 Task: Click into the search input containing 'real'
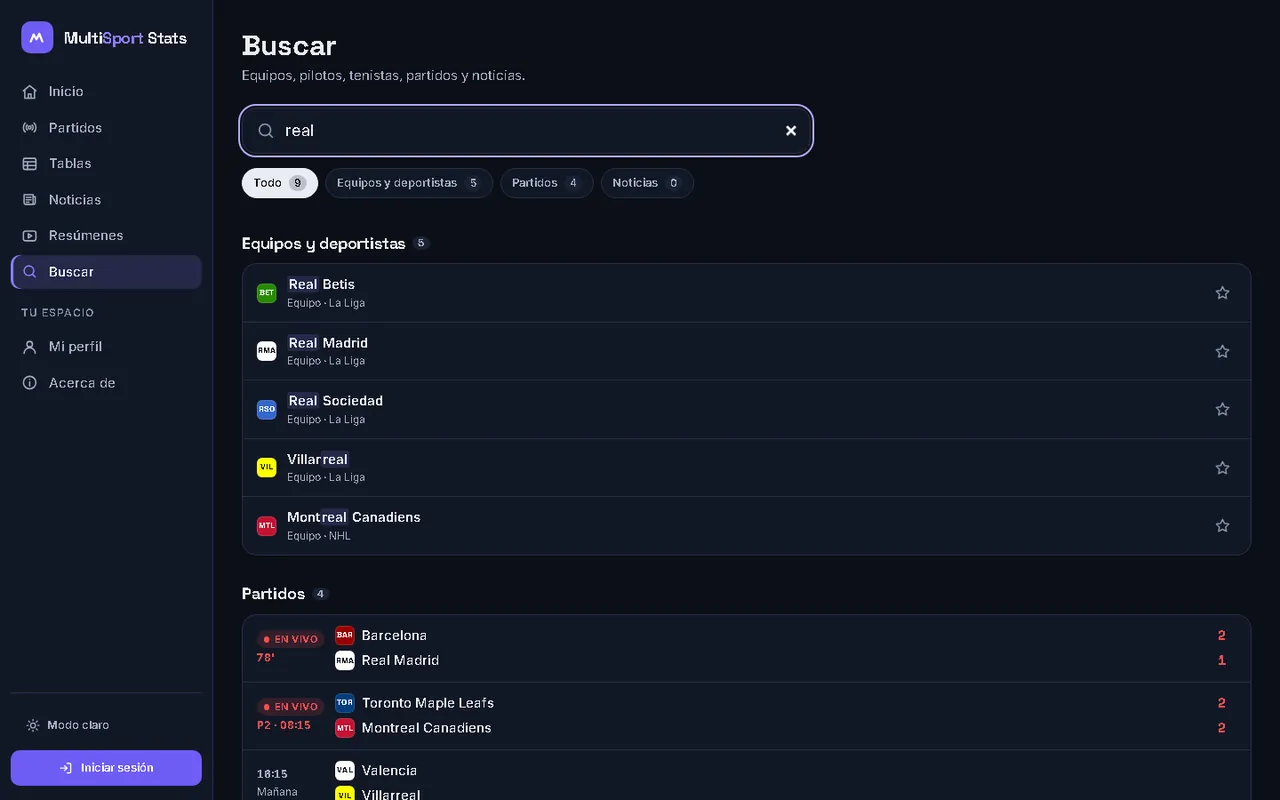pyautogui.click(x=526, y=131)
